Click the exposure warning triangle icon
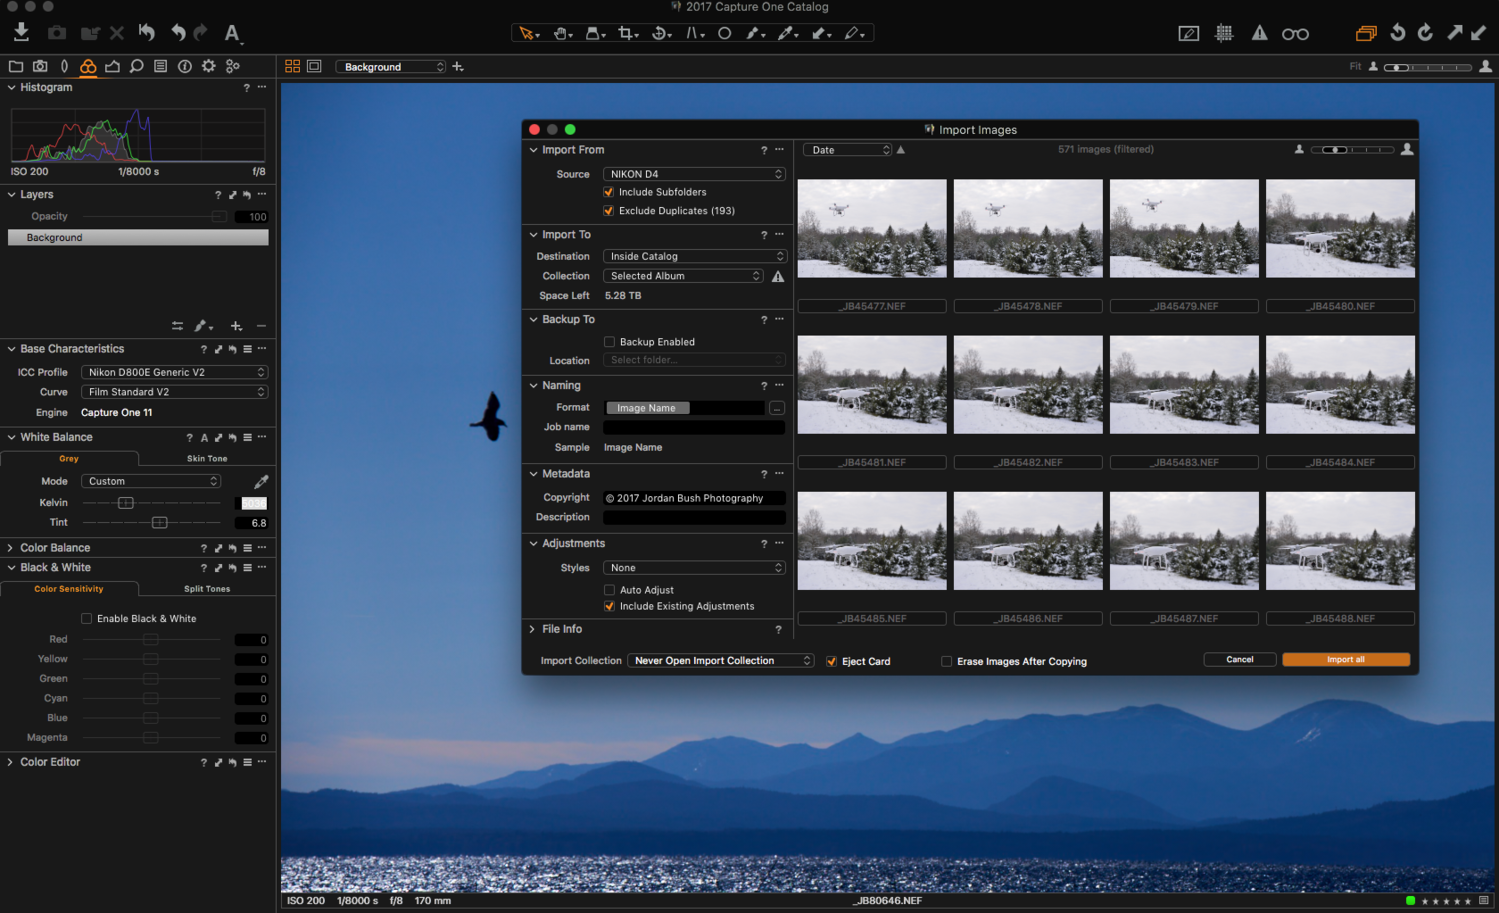This screenshot has height=913, width=1499. coord(1259,33)
